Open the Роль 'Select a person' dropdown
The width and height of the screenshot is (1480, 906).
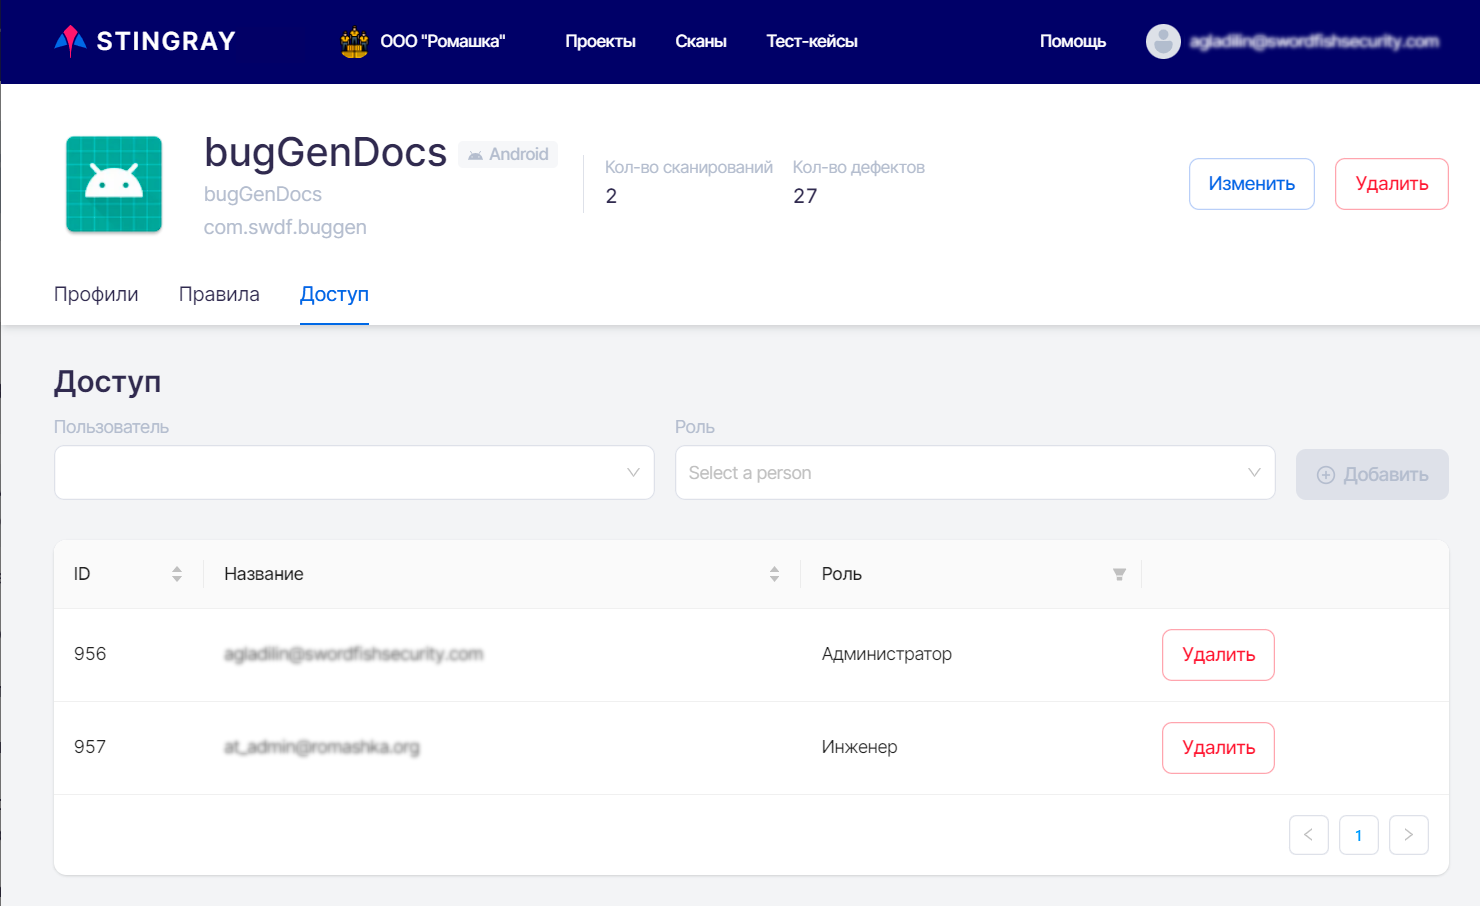pos(974,473)
